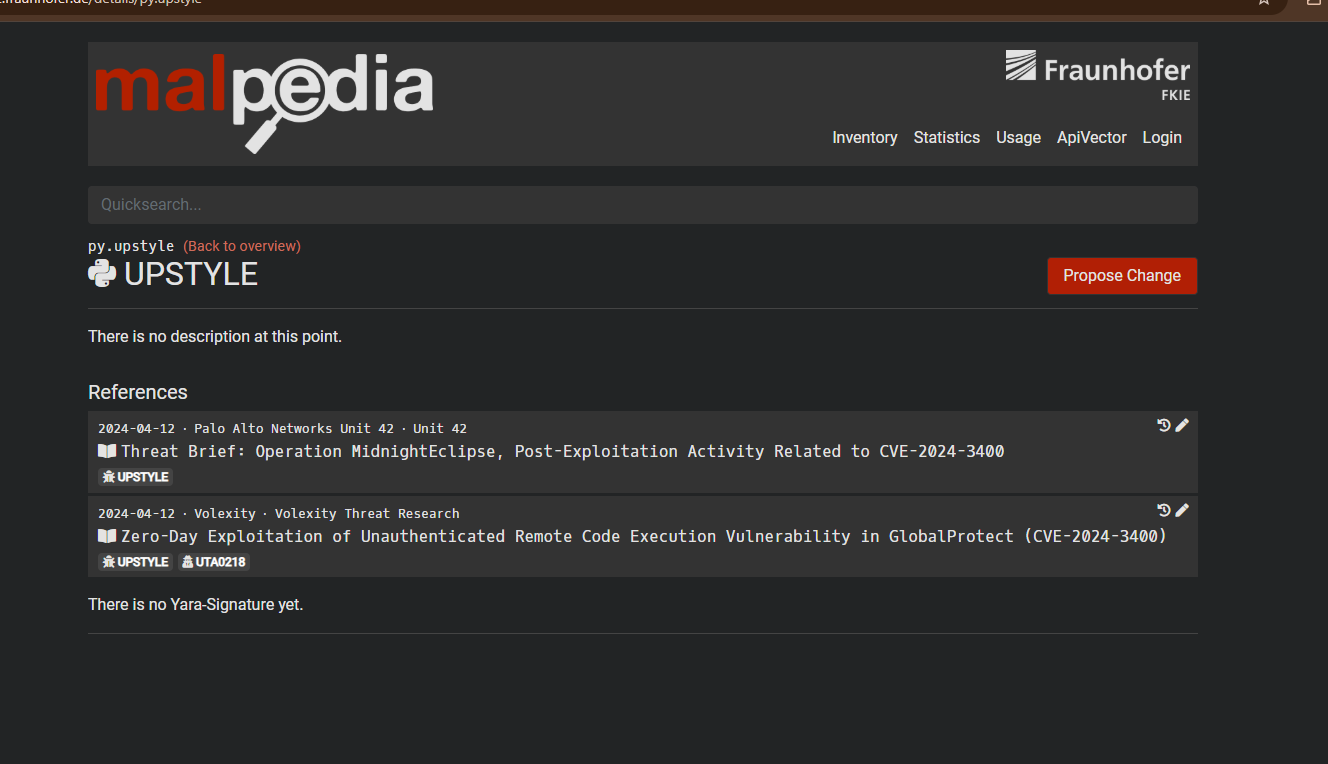Click the Propose Change button
The height and width of the screenshot is (764, 1328).
(x=1122, y=276)
